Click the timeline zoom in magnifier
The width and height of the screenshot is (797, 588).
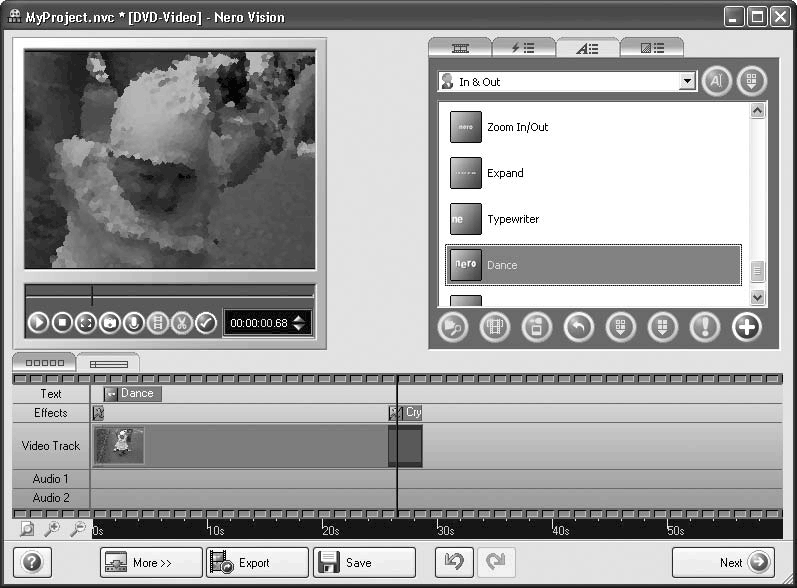(x=50, y=530)
